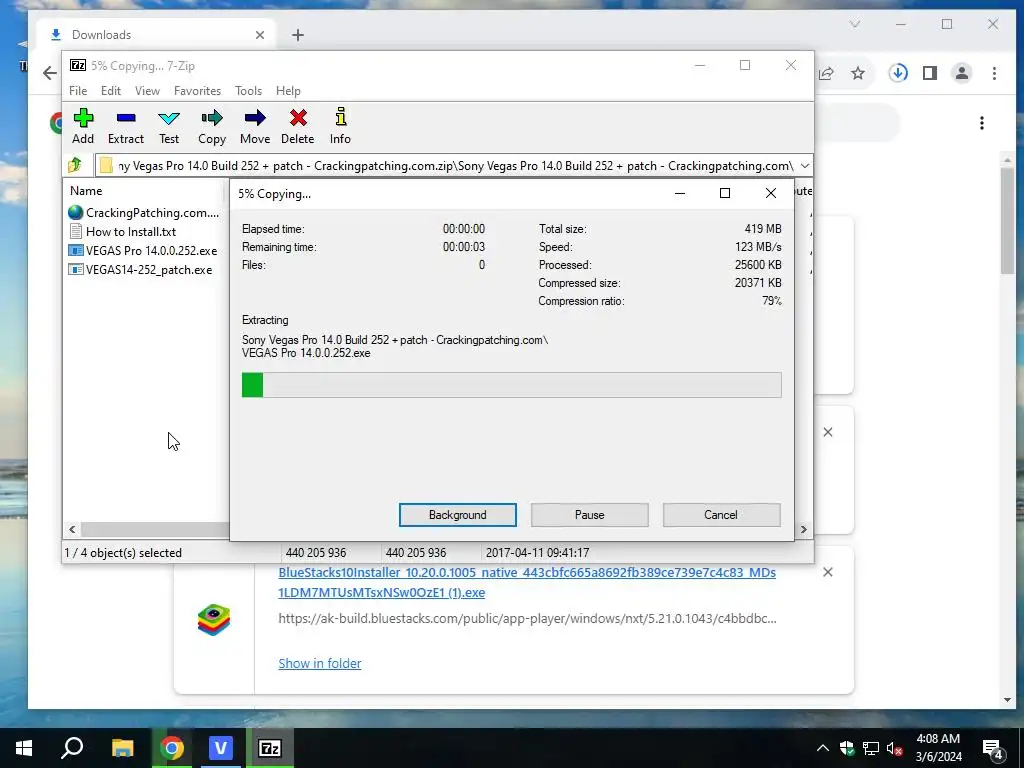Click the Info toolbar icon
1024x768 pixels.
point(340,126)
